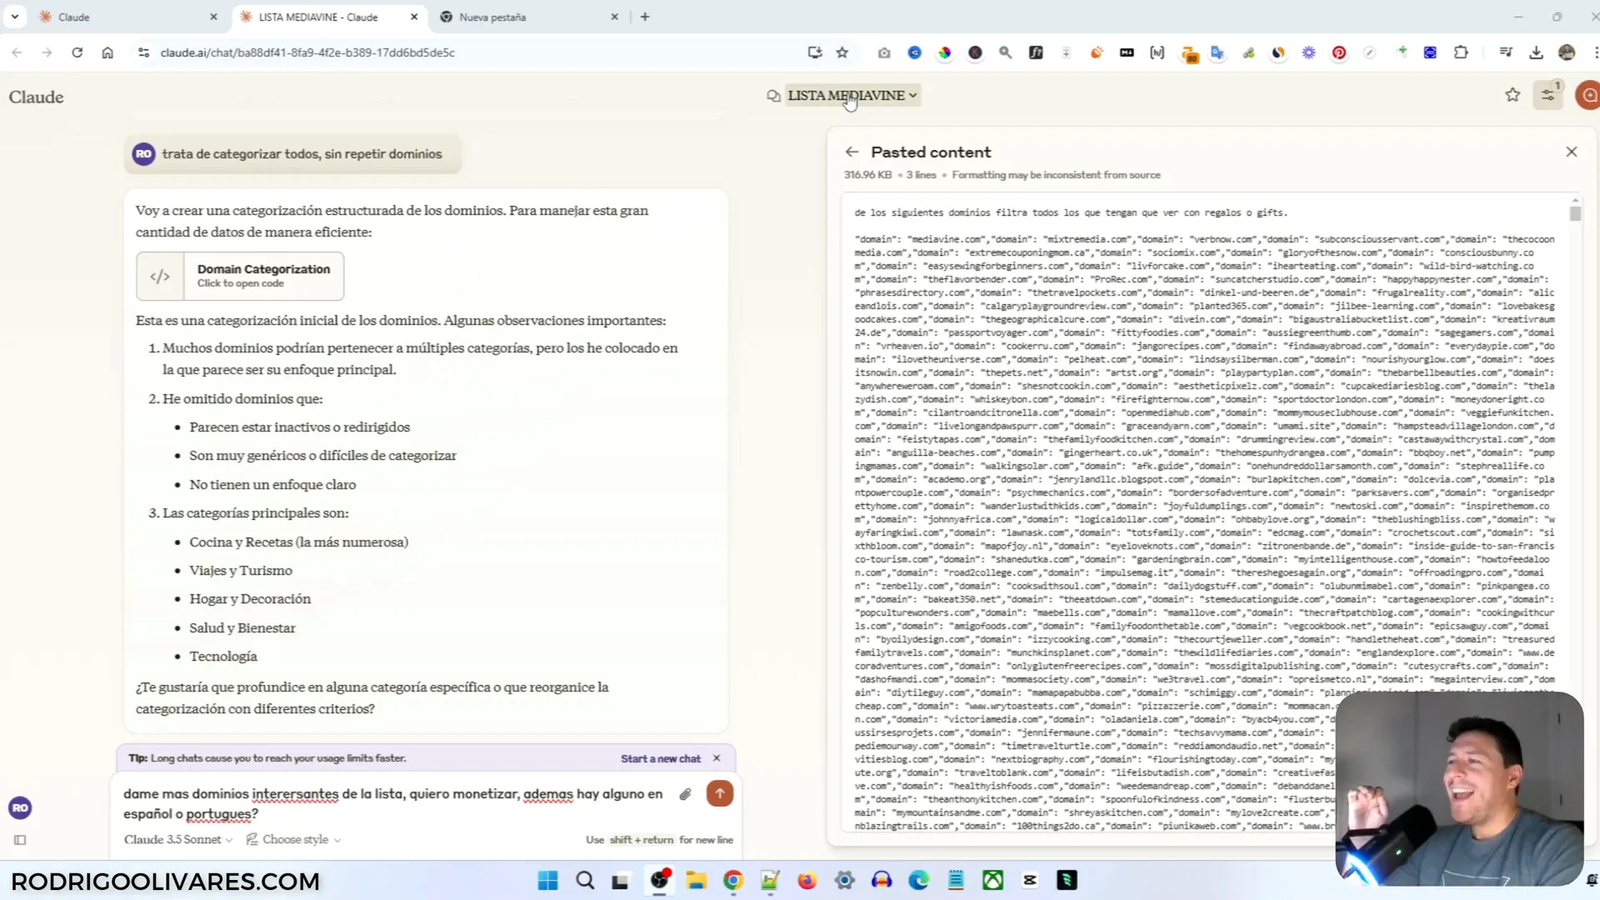1600x900 pixels.
Task: Close the Pasted content panel
Action: (1570, 151)
